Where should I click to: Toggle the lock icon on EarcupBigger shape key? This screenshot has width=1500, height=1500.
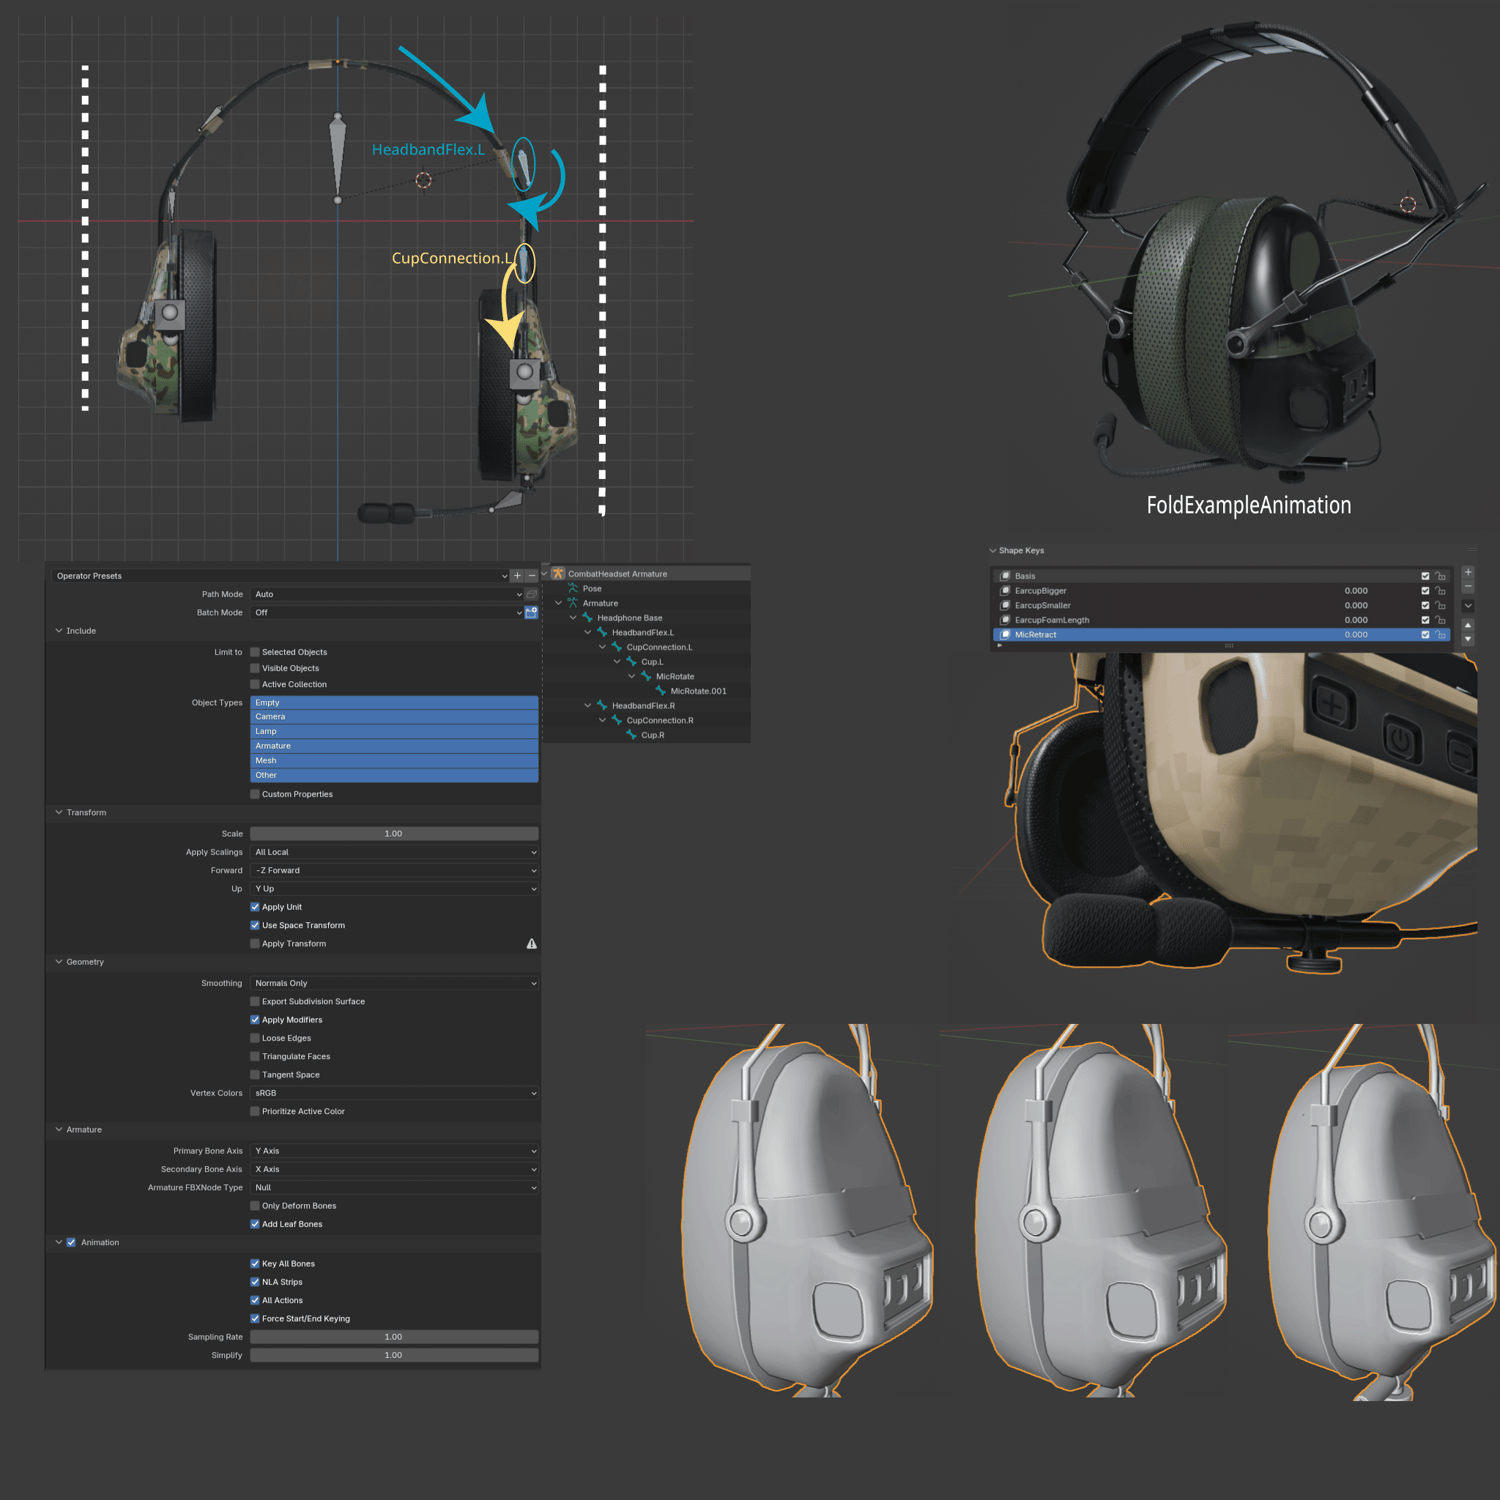click(x=1441, y=591)
